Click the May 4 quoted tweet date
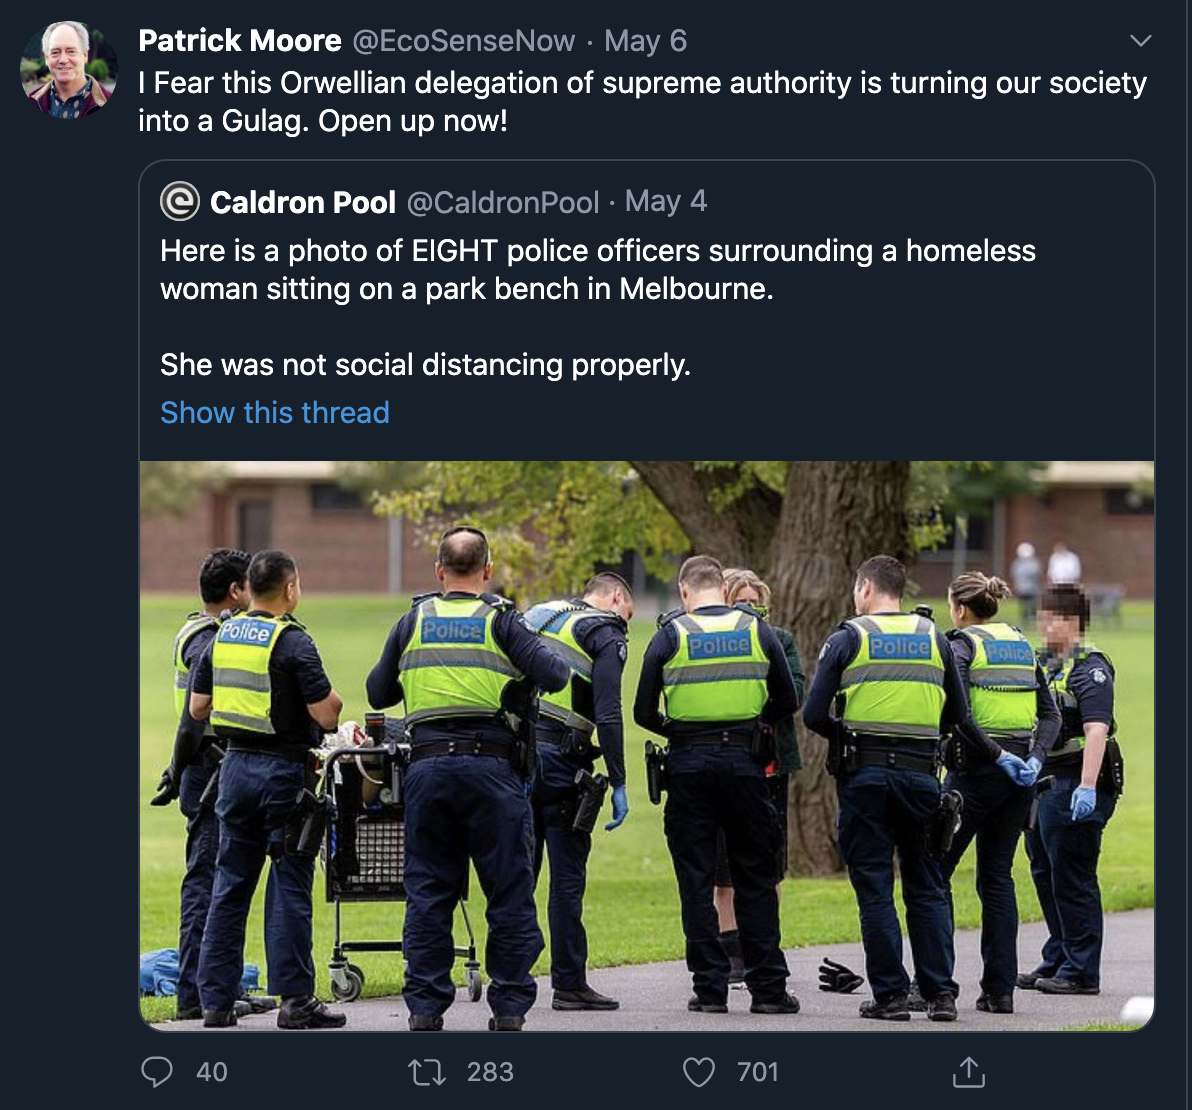This screenshot has width=1192, height=1110. click(x=666, y=201)
